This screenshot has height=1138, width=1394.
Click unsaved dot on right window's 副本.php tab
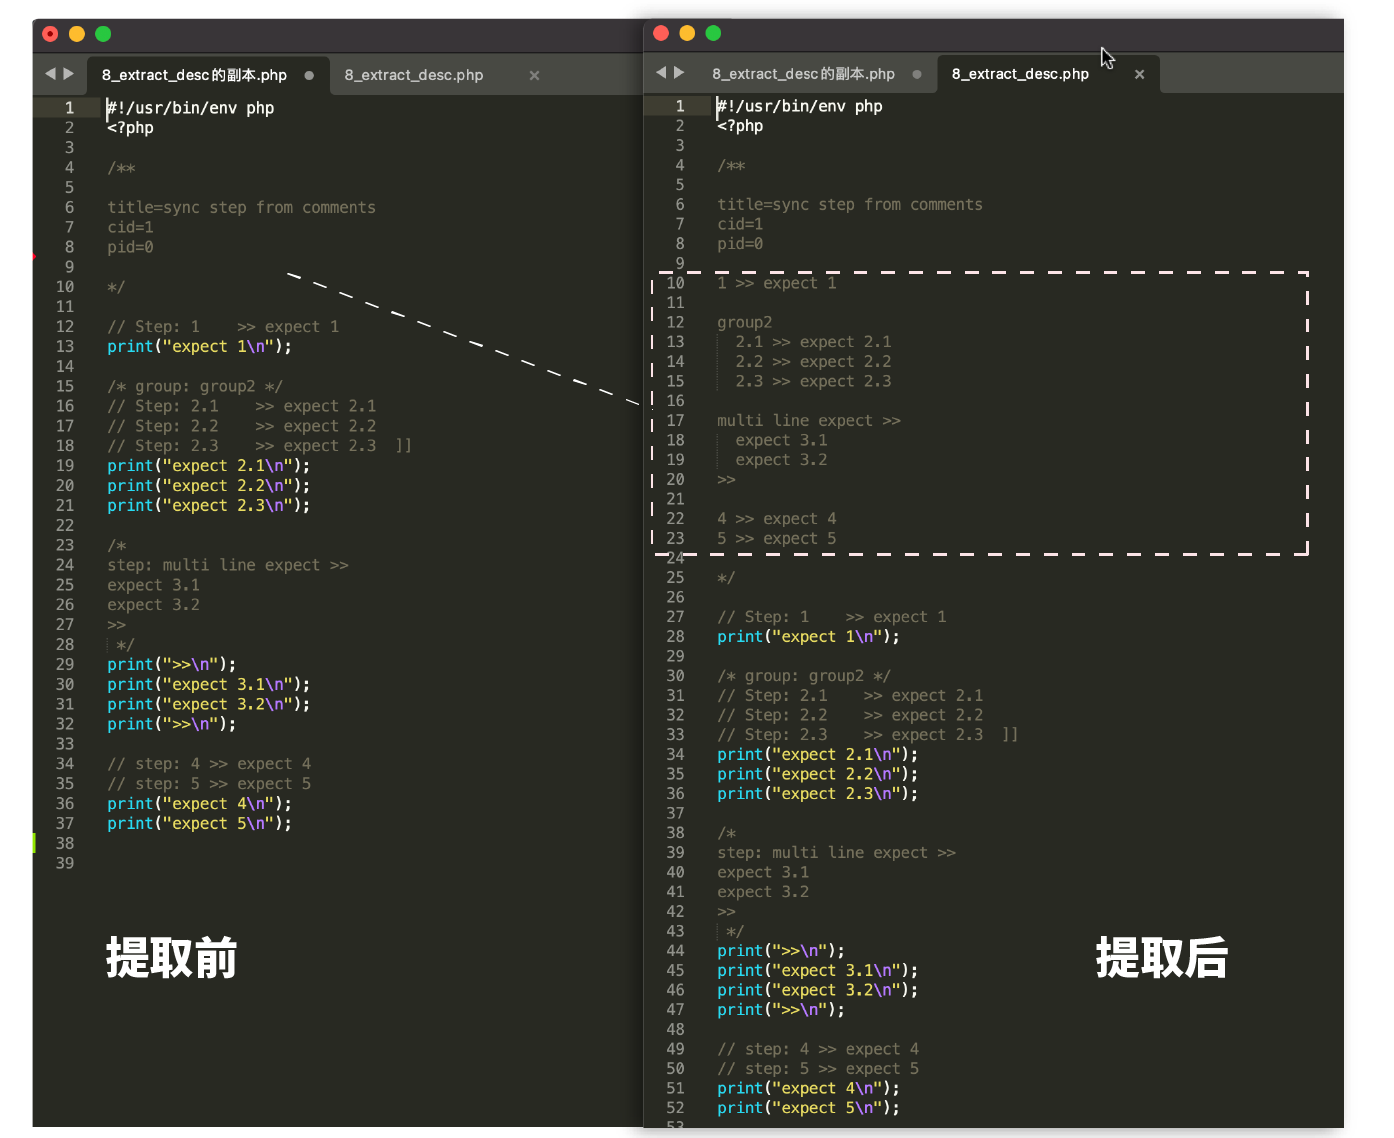[x=917, y=74]
